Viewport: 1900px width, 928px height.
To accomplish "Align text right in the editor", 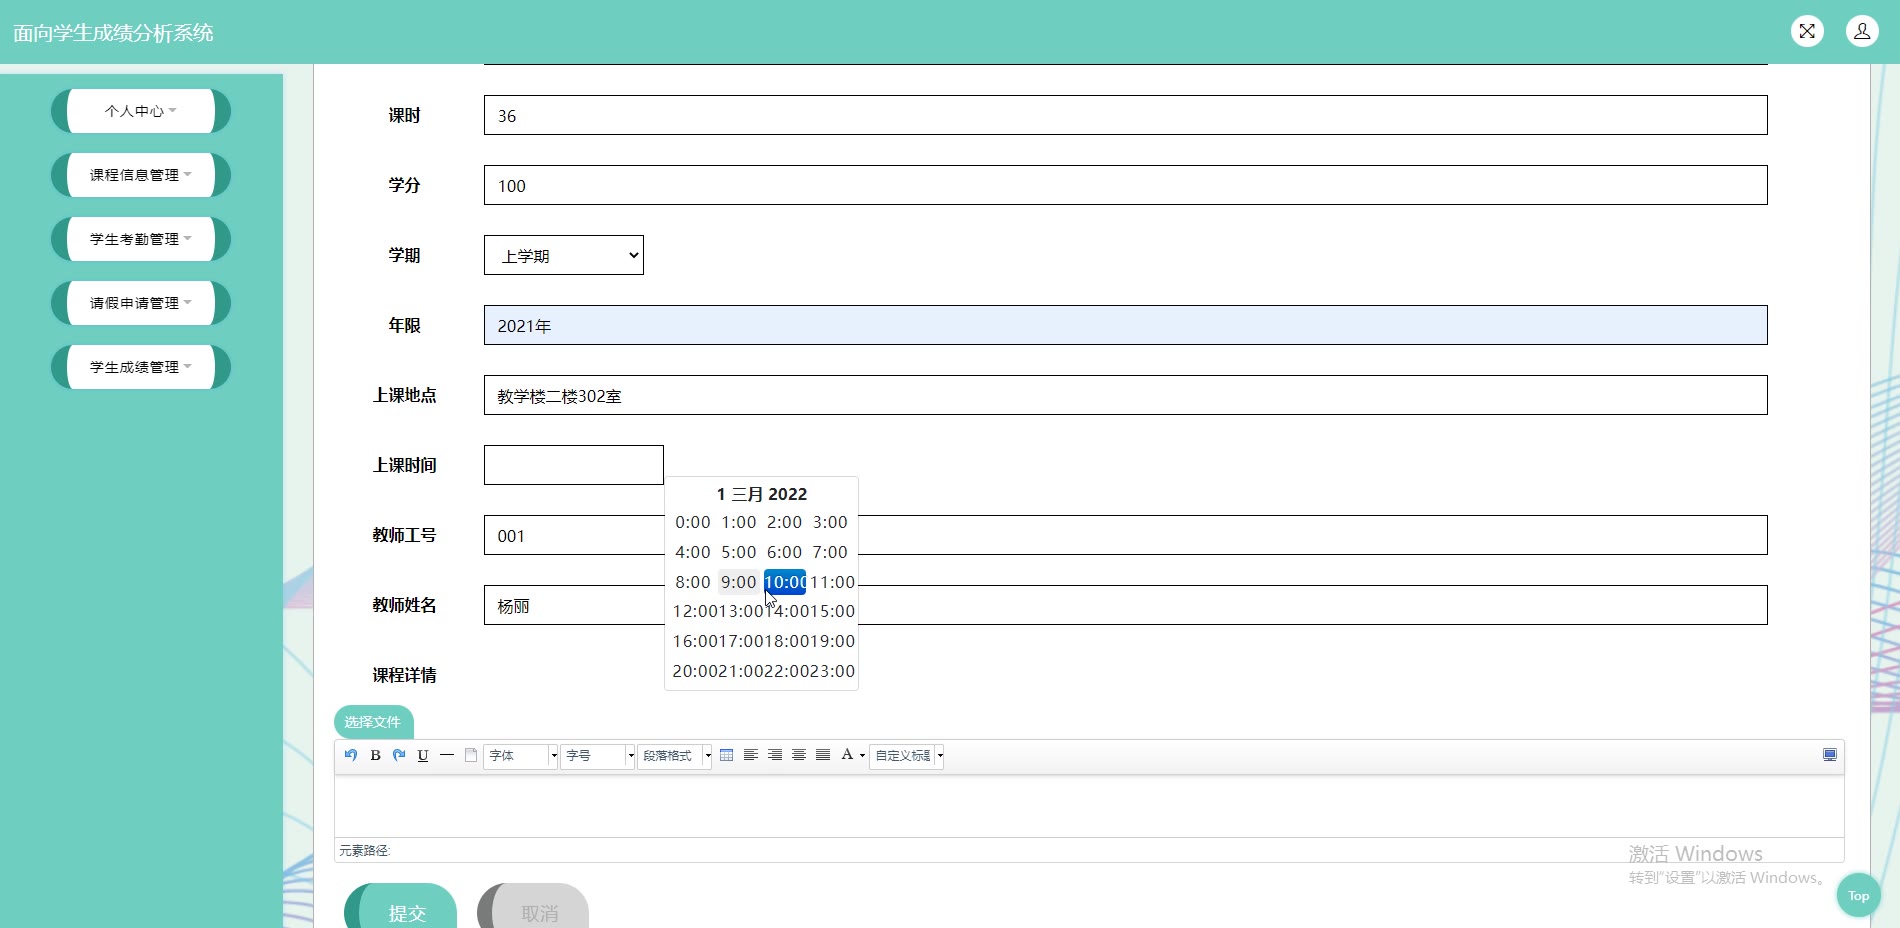I will click(x=775, y=755).
